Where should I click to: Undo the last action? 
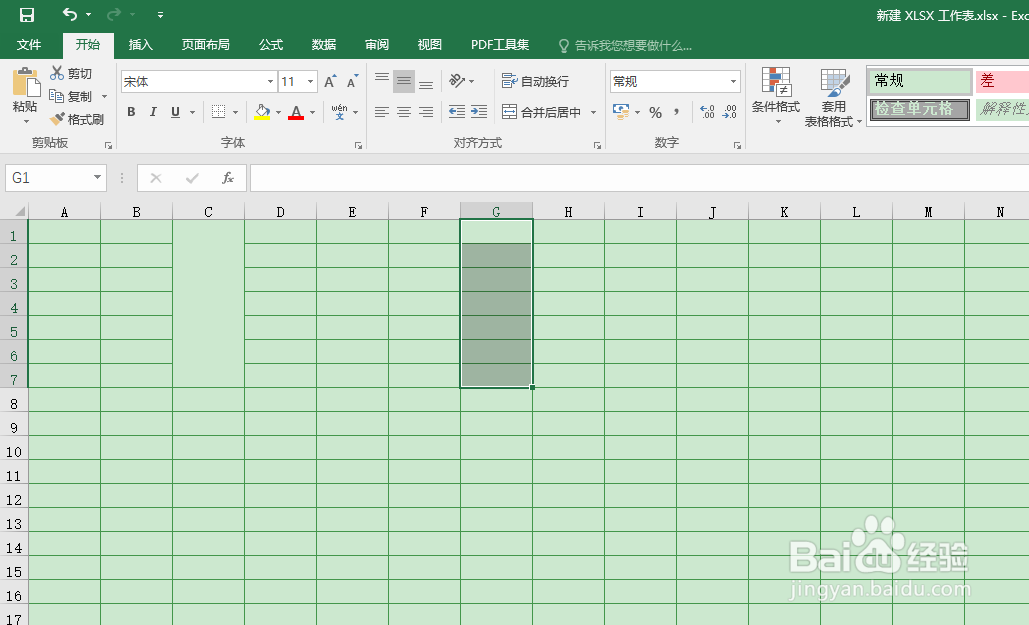(x=70, y=14)
